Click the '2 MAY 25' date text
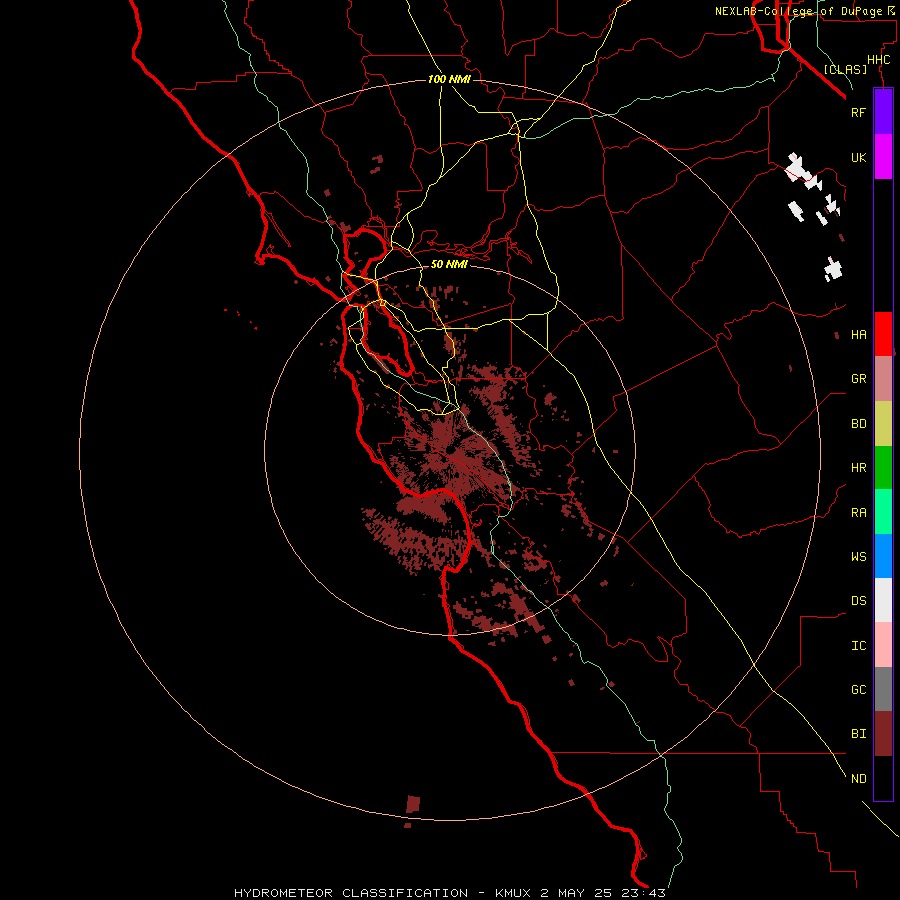 [x=576, y=893]
